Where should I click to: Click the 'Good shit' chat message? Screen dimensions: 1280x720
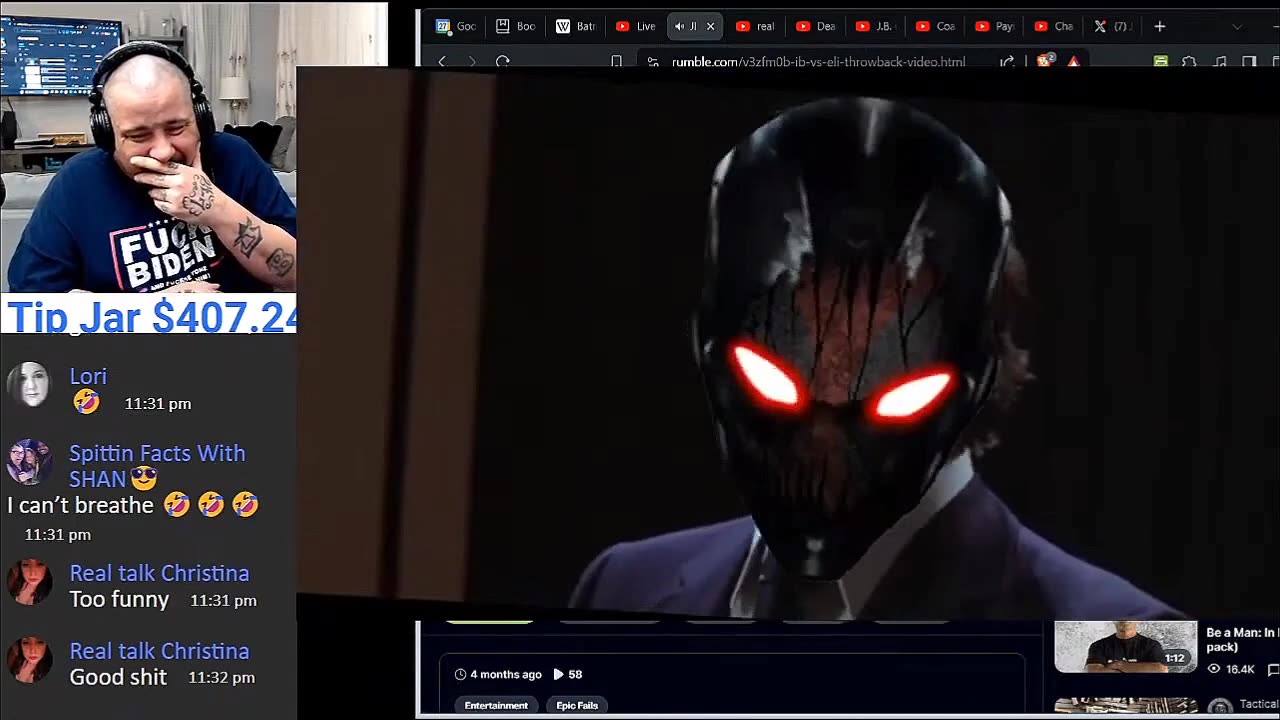click(118, 677)
